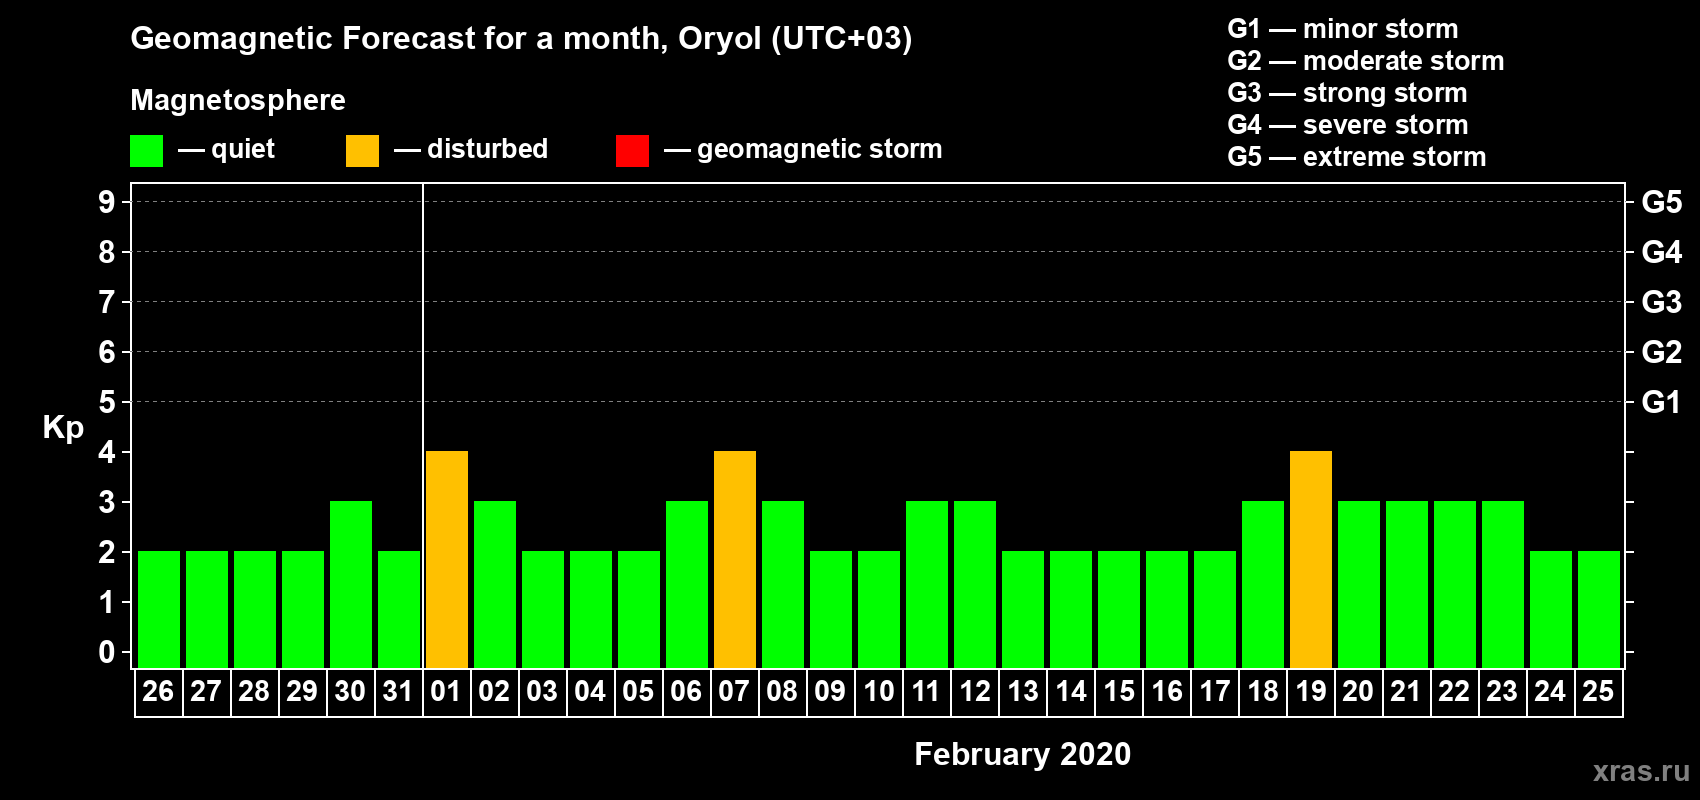Click the 'disturbed' legend label
Viewport: 1700px width, 800px height.
[x=487, y=149]
